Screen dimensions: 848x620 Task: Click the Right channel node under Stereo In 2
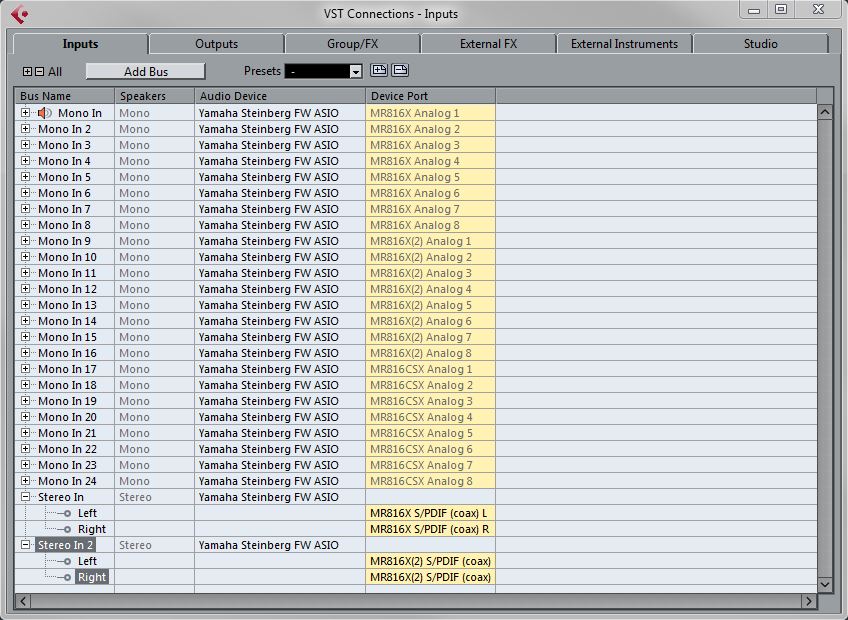coord(67,577)
